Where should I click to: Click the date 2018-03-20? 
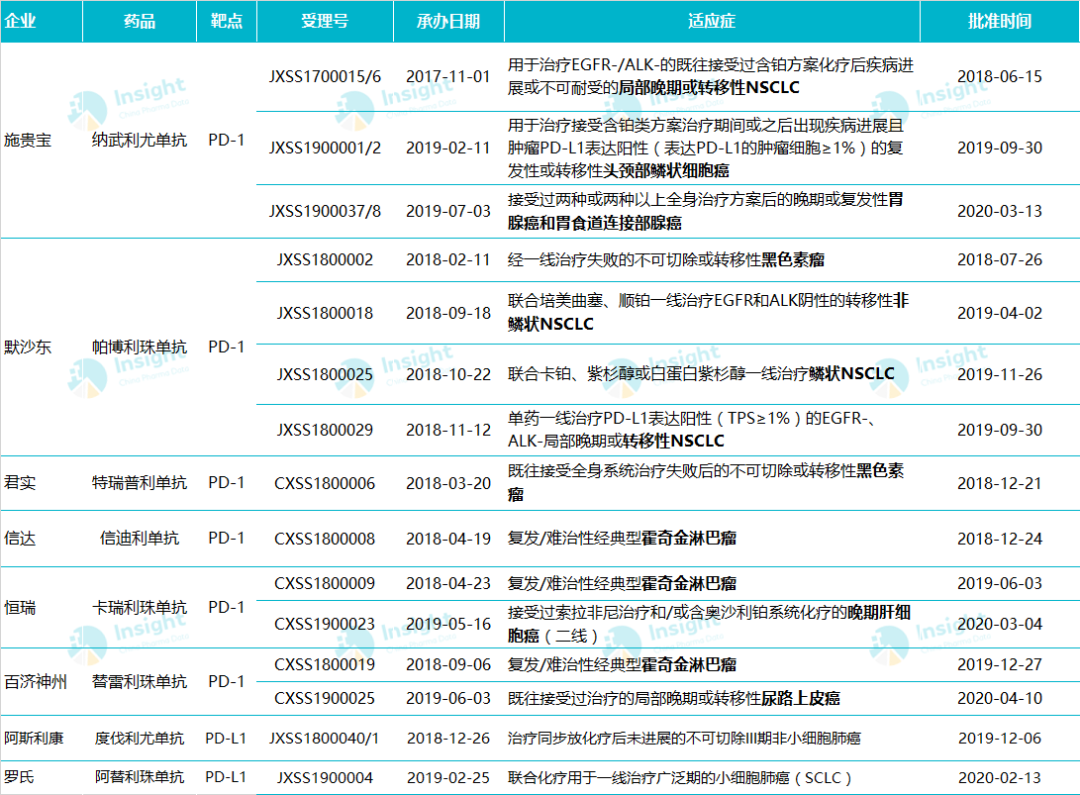click(448, 484)
